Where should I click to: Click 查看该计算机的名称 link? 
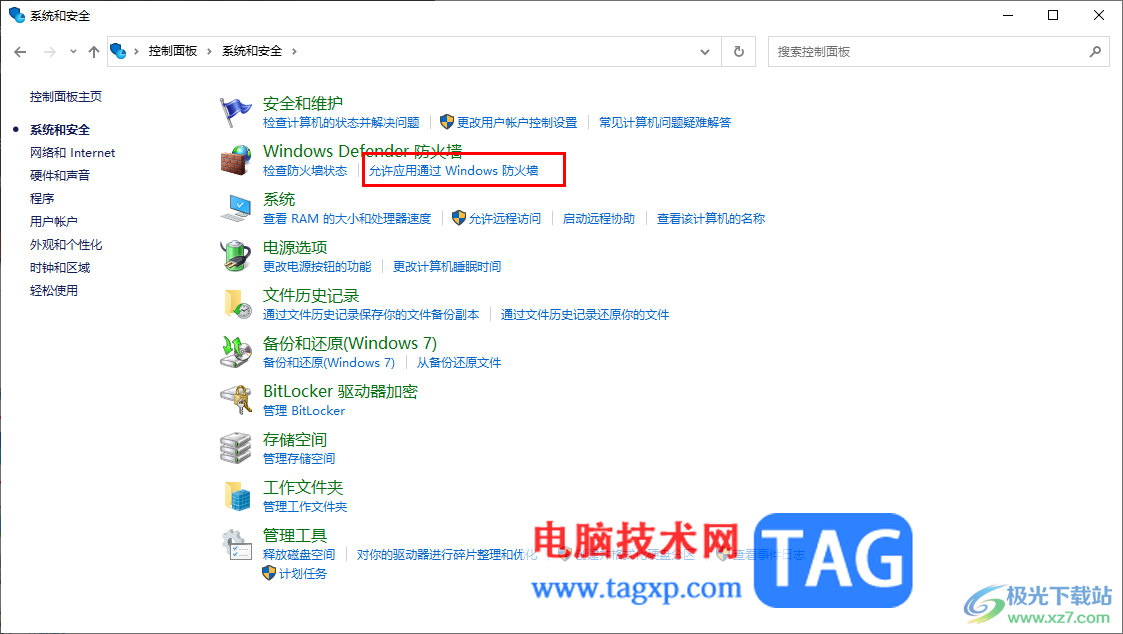click(x=711, y=218)
